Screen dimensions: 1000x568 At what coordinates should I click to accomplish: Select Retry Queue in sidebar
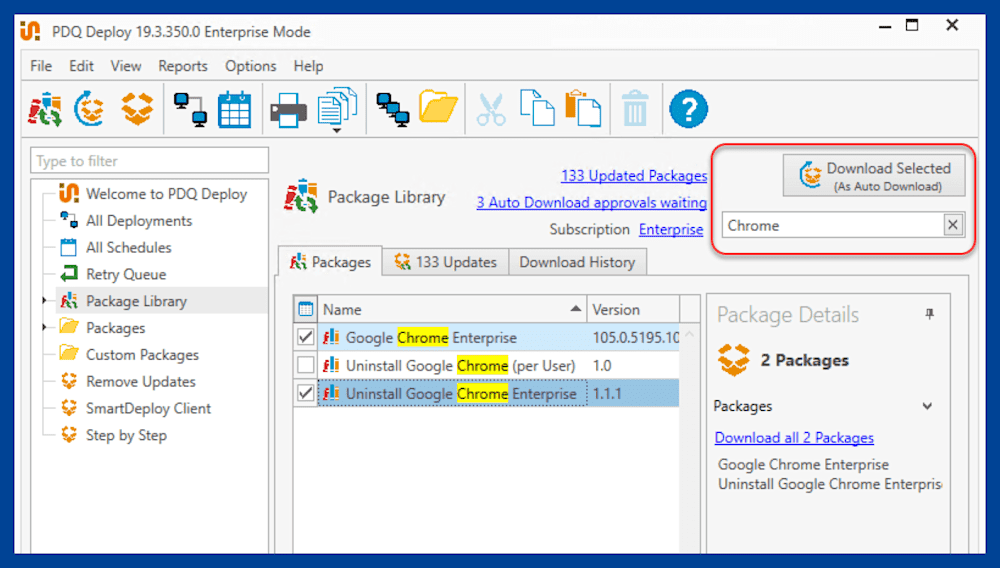[126, 274]
